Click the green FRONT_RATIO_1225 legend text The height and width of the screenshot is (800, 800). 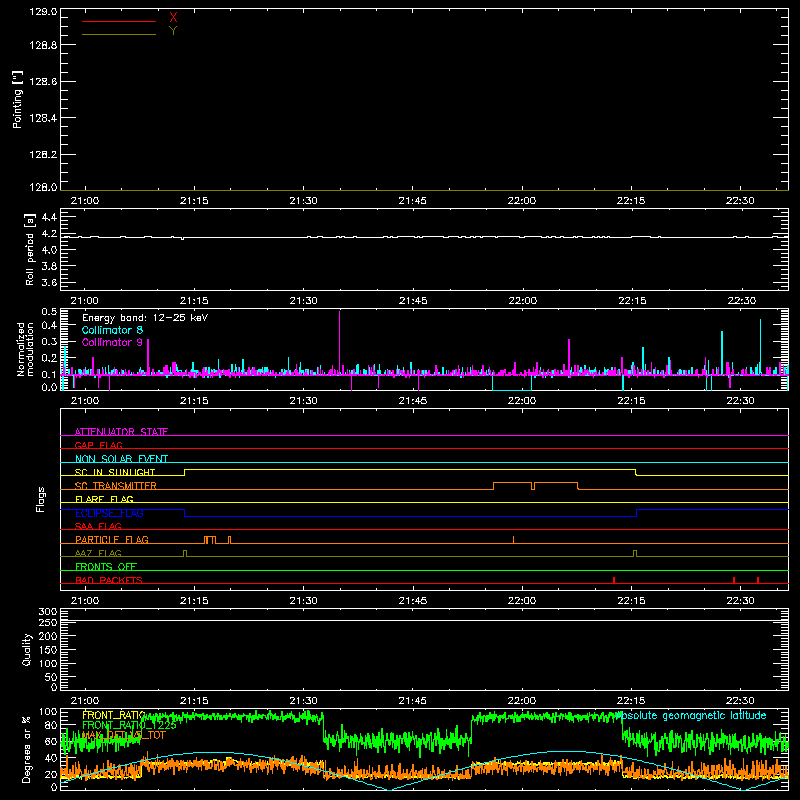tap(130, 725)
